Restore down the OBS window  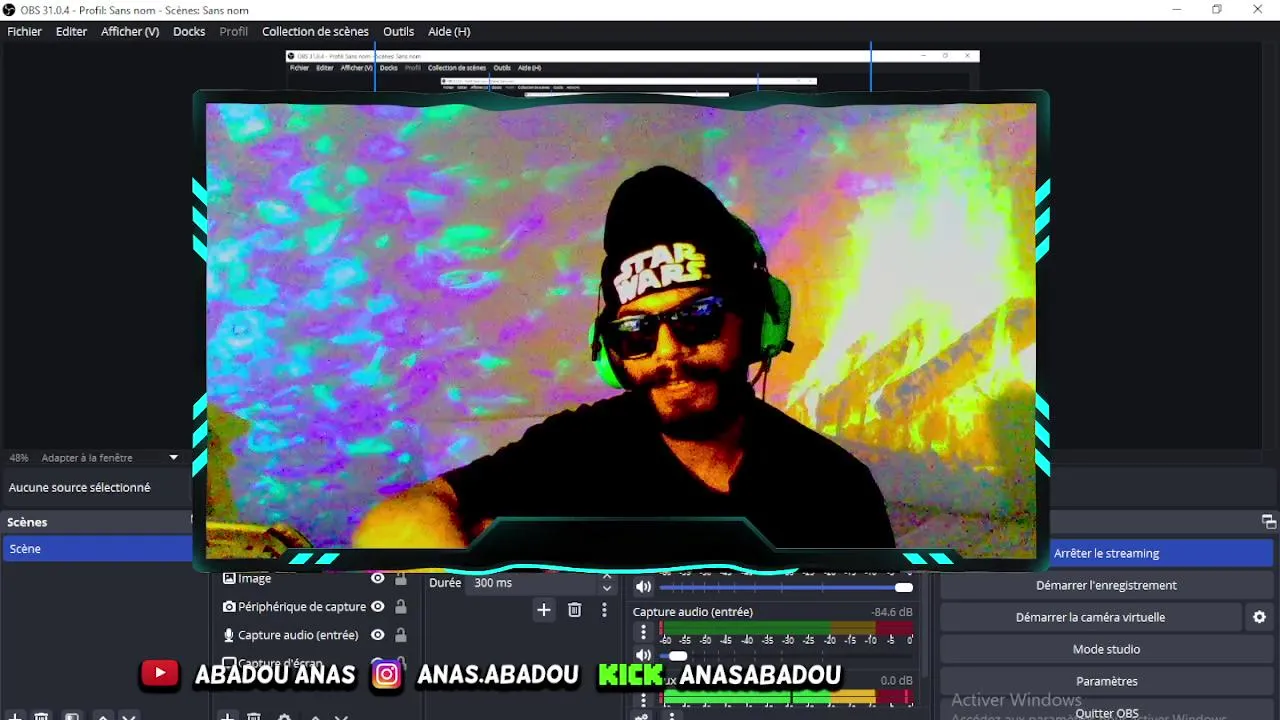(1217, 10)
